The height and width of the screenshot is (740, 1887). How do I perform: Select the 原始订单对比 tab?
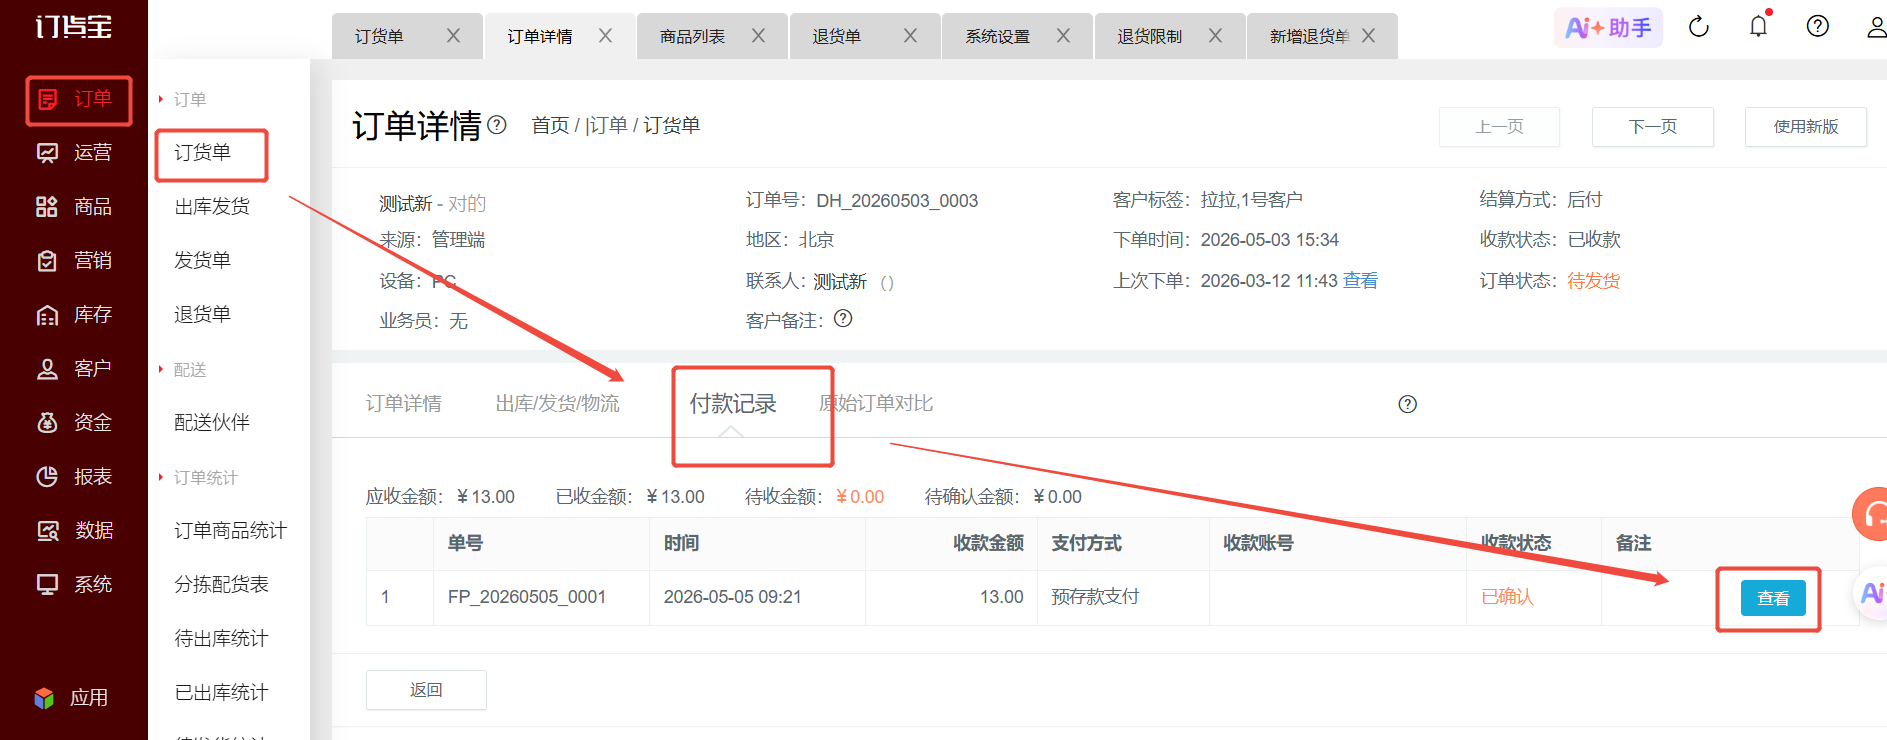pos(876,403)
